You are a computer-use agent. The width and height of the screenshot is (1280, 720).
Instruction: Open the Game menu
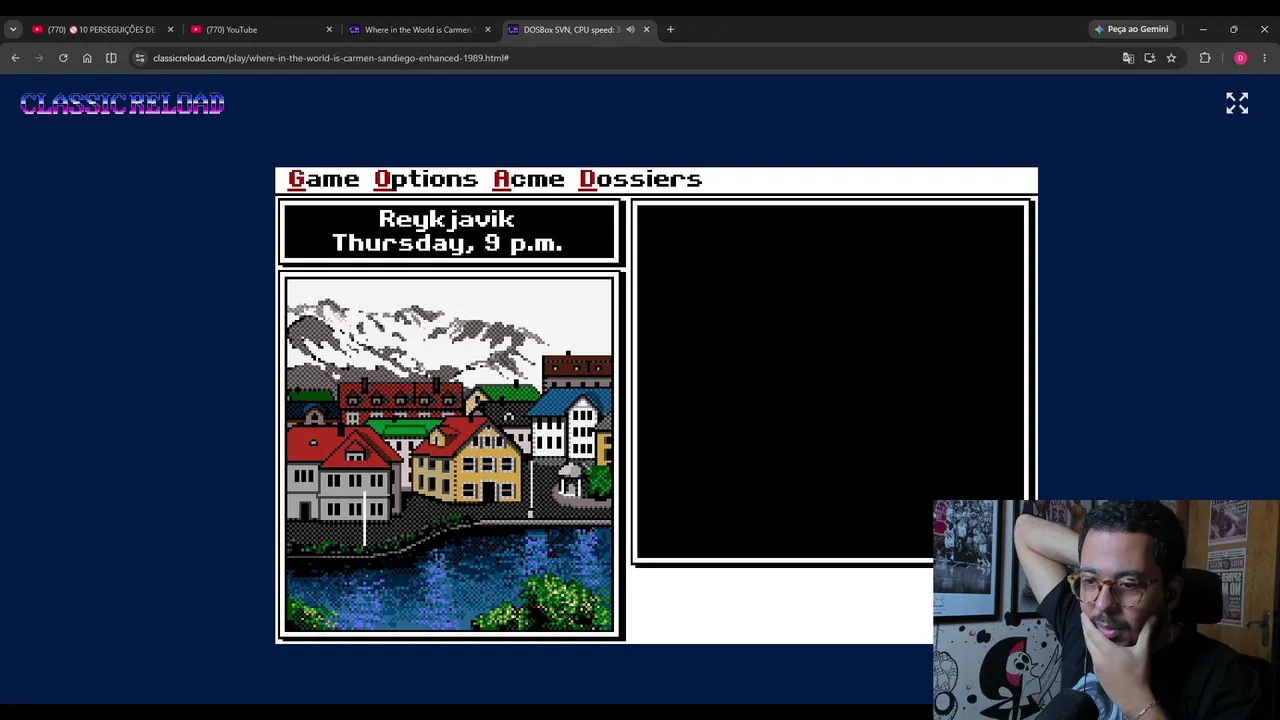323,179
